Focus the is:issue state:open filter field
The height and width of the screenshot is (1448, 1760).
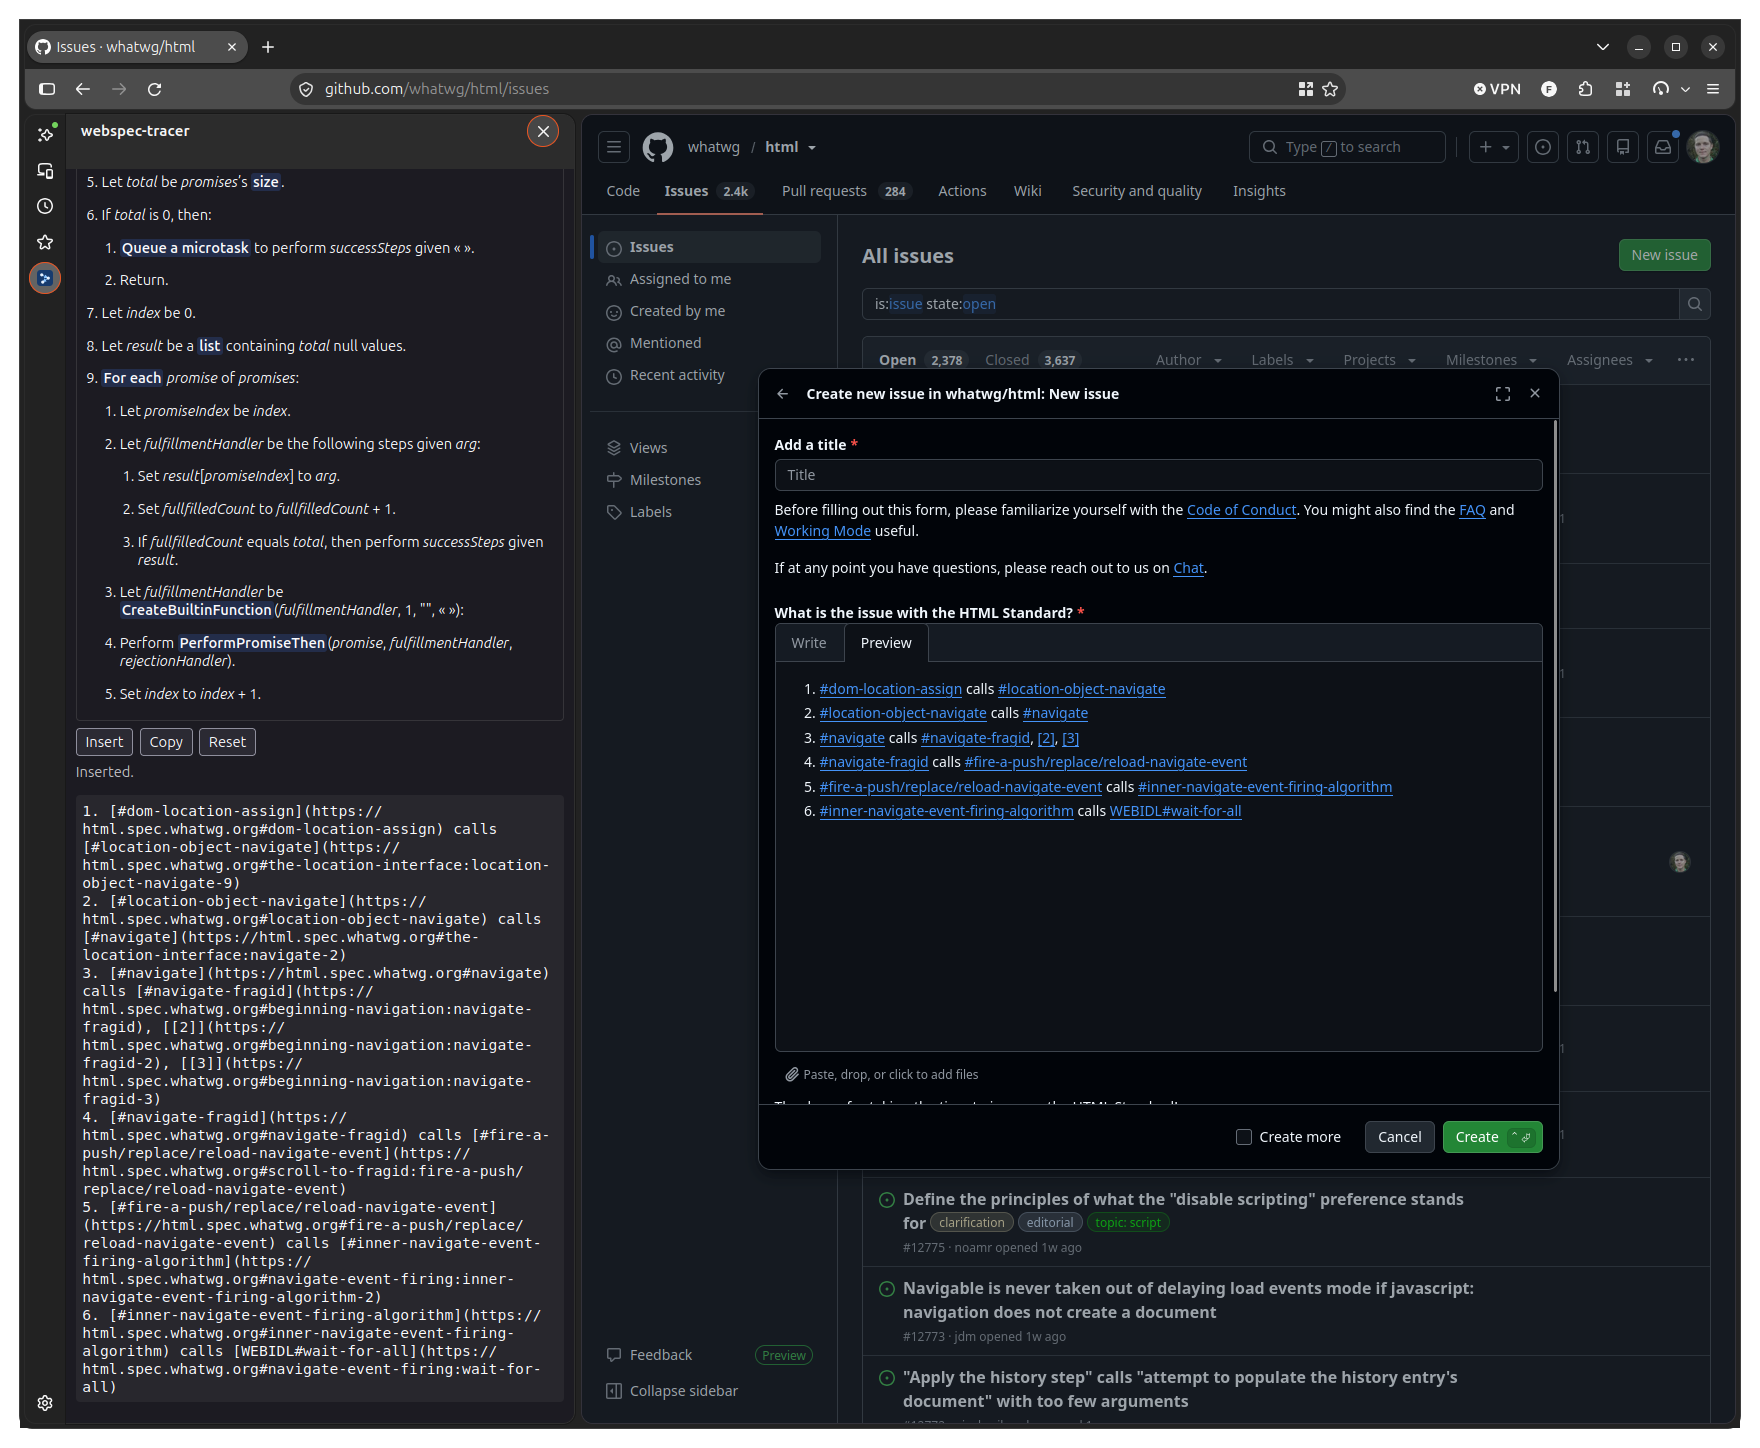1270,304
